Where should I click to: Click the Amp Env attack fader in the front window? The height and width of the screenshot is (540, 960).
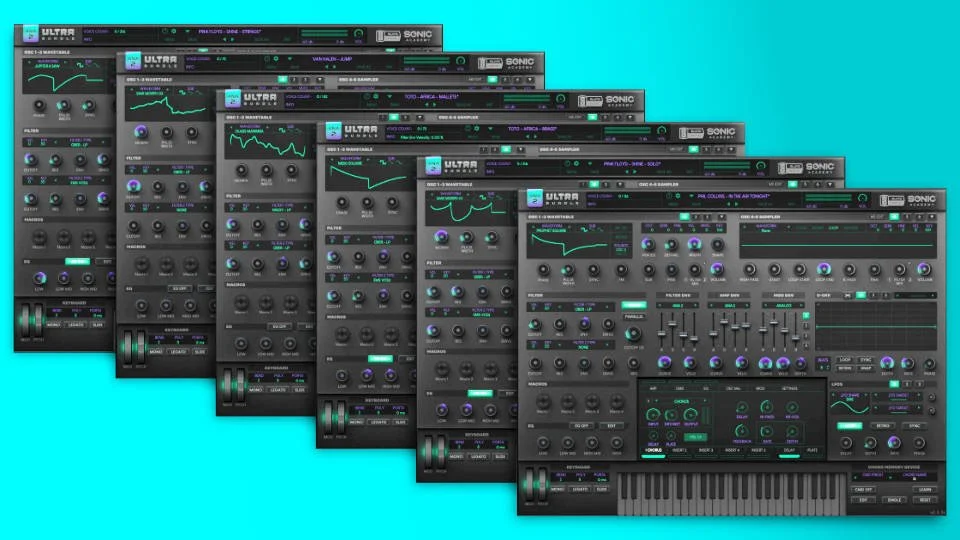(713, 333)
